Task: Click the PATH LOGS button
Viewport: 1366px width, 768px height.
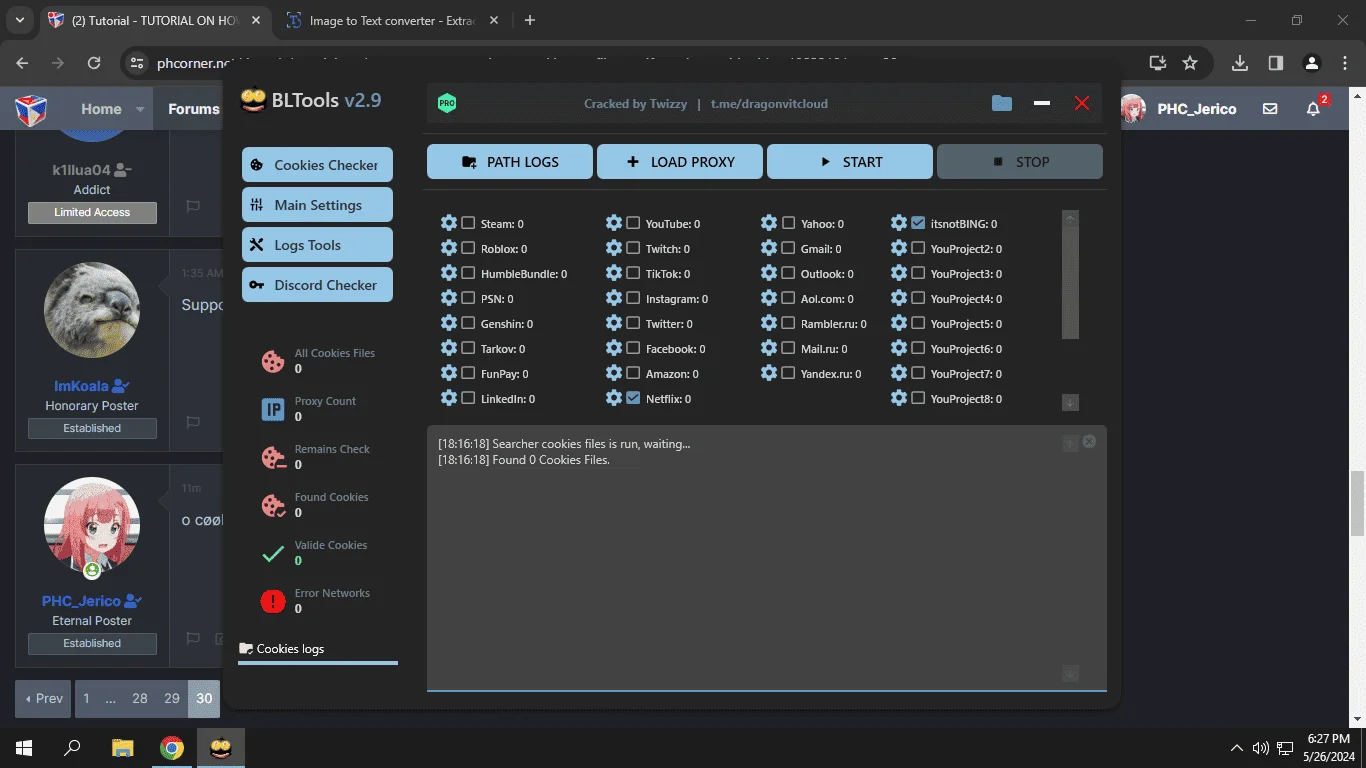Action: tap(510, 162)
